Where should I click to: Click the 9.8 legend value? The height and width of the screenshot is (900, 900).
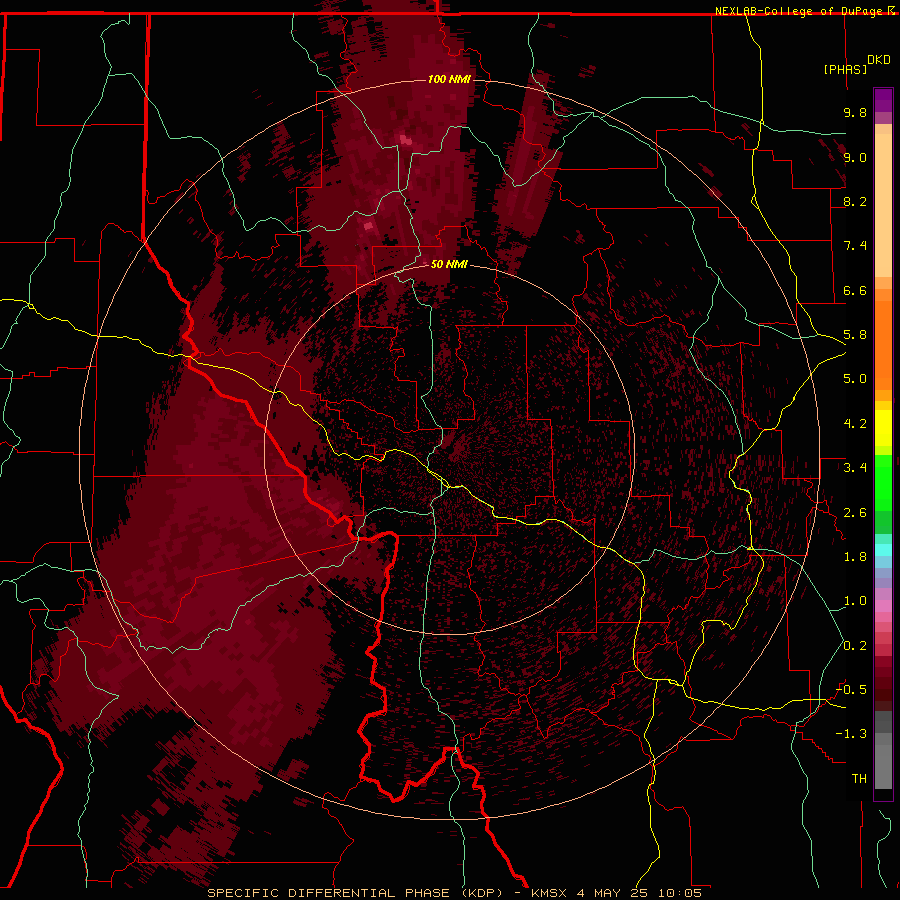pyautogui.click(x=855, y=112)
